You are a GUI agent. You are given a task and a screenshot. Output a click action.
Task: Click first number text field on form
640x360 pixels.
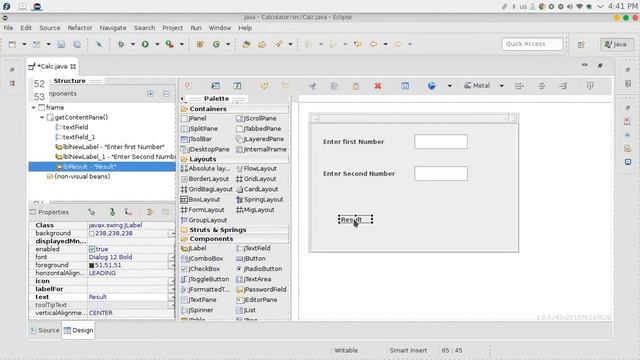click(x=441, y=142)
